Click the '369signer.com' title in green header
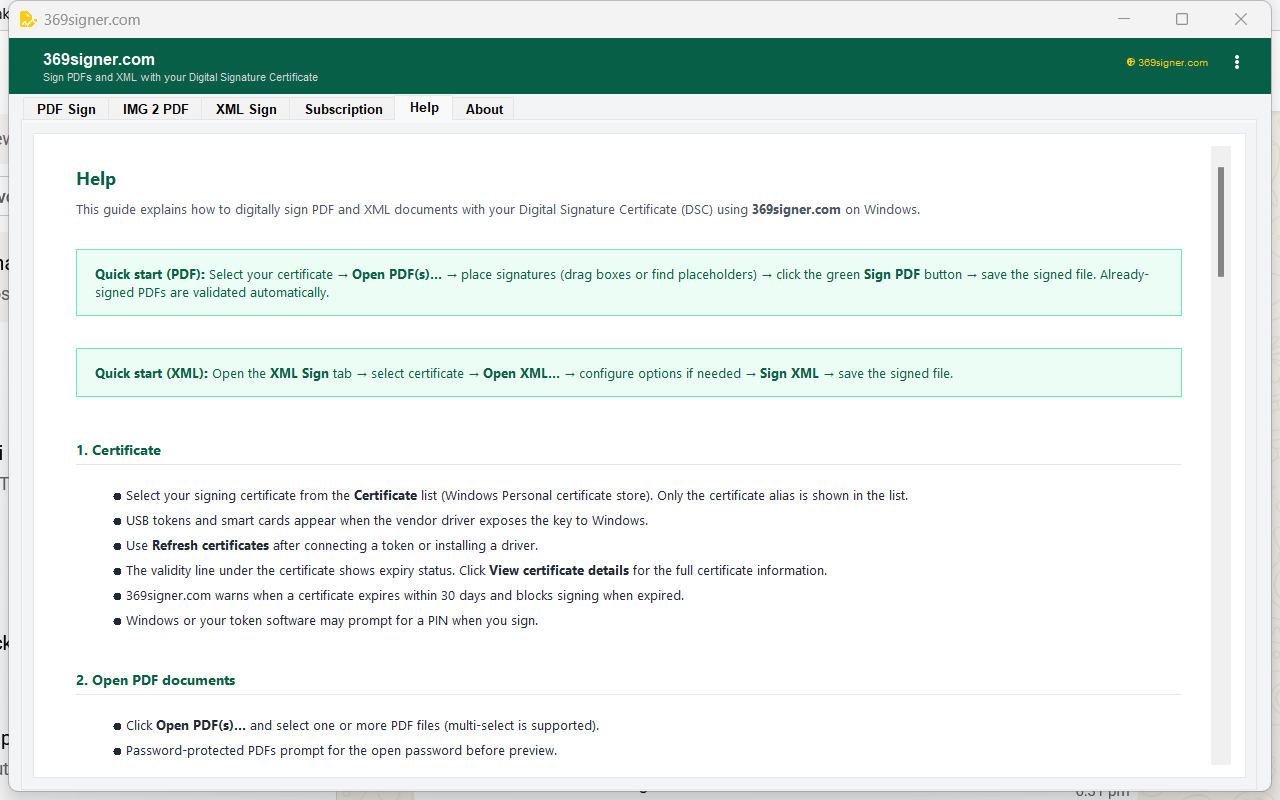 point(99,59)
